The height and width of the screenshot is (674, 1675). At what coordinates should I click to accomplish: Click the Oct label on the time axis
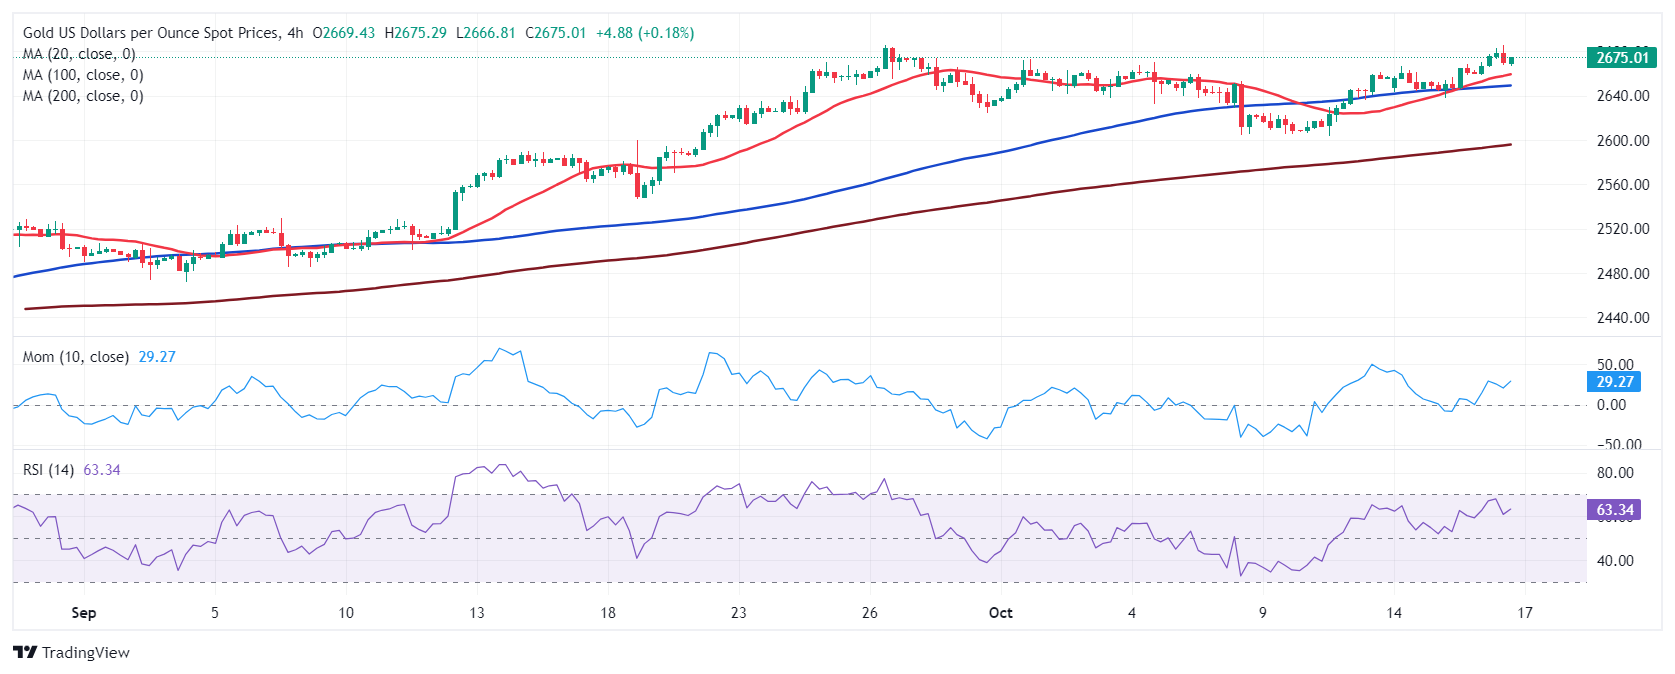(1000, 612)
